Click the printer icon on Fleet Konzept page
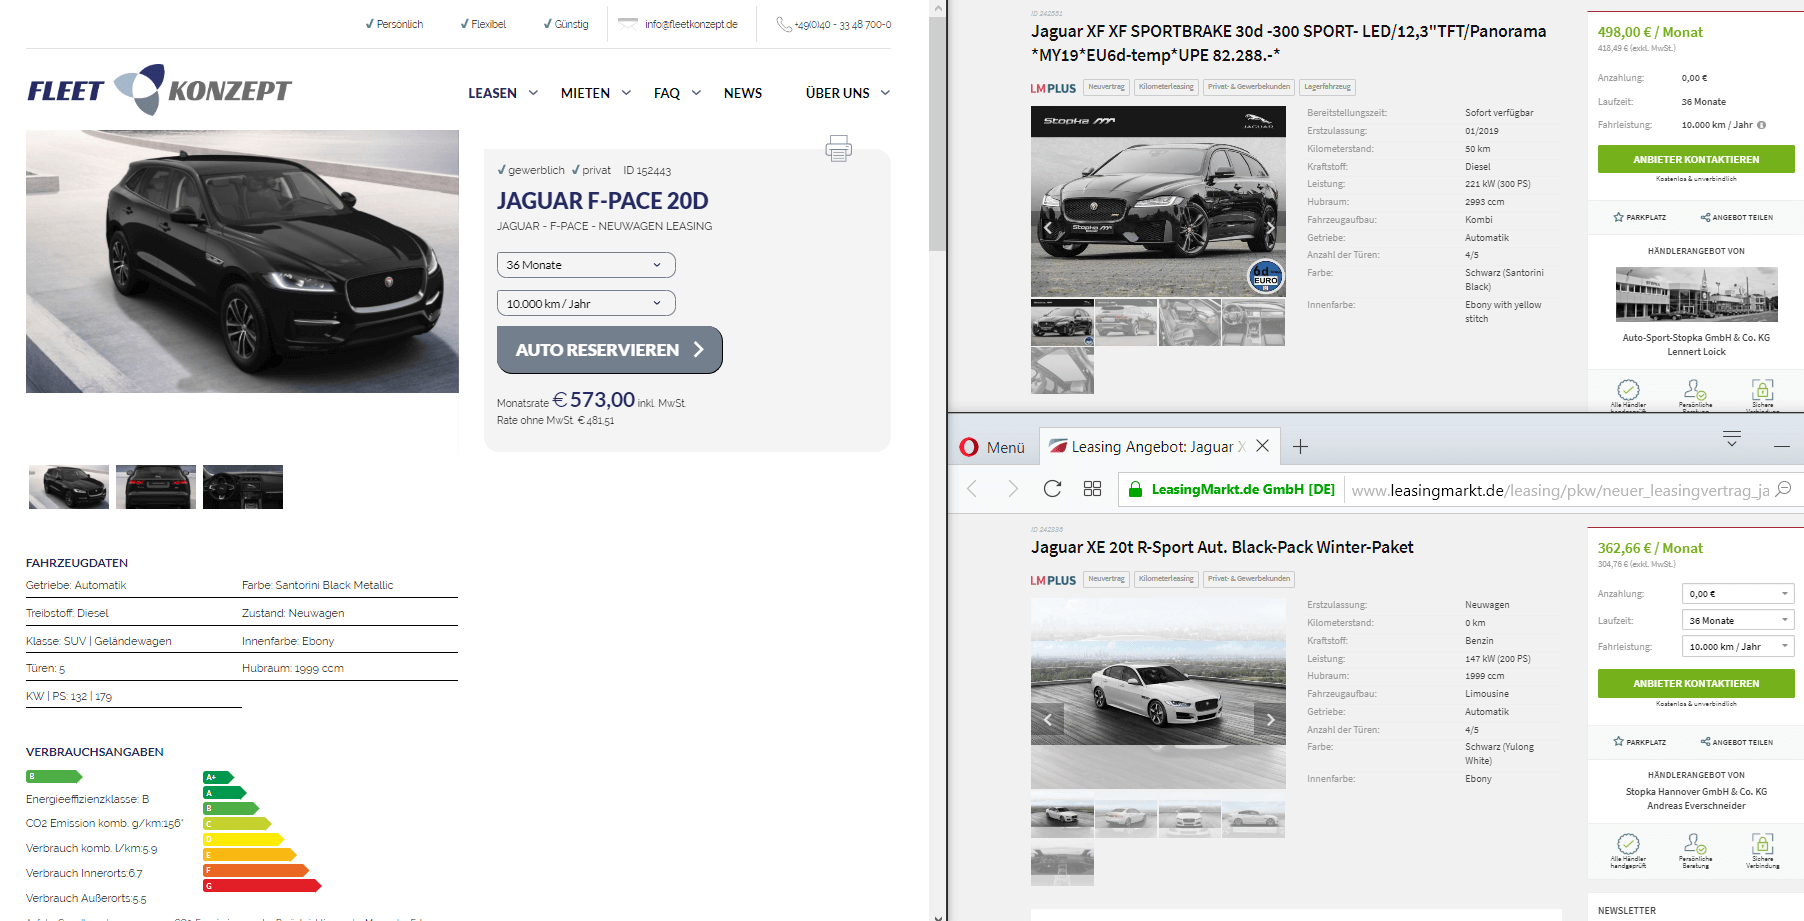The image size is (1804, 921). [x=838, y=149]
